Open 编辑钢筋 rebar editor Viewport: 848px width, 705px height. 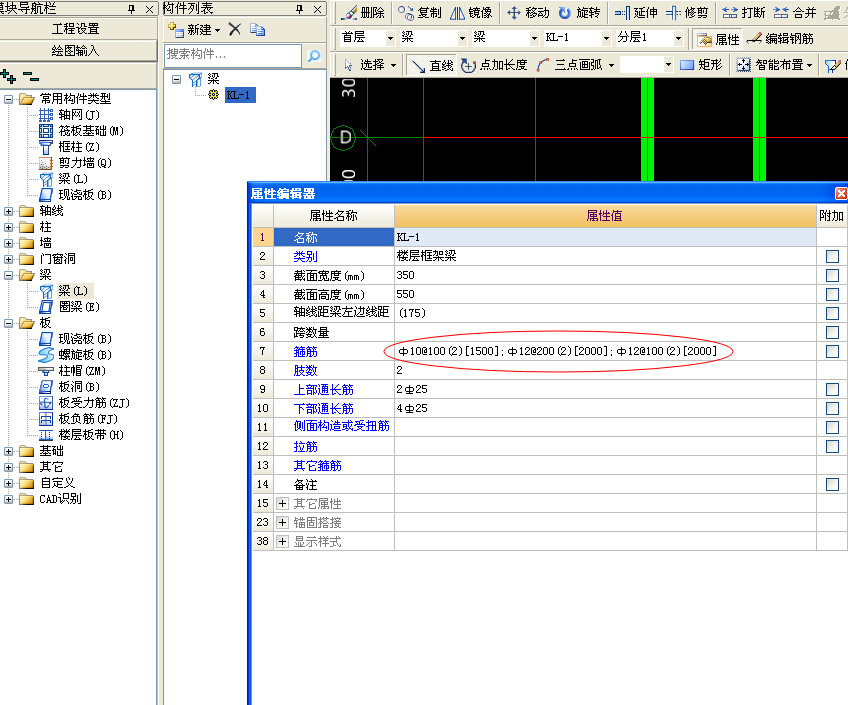point(780,38)
